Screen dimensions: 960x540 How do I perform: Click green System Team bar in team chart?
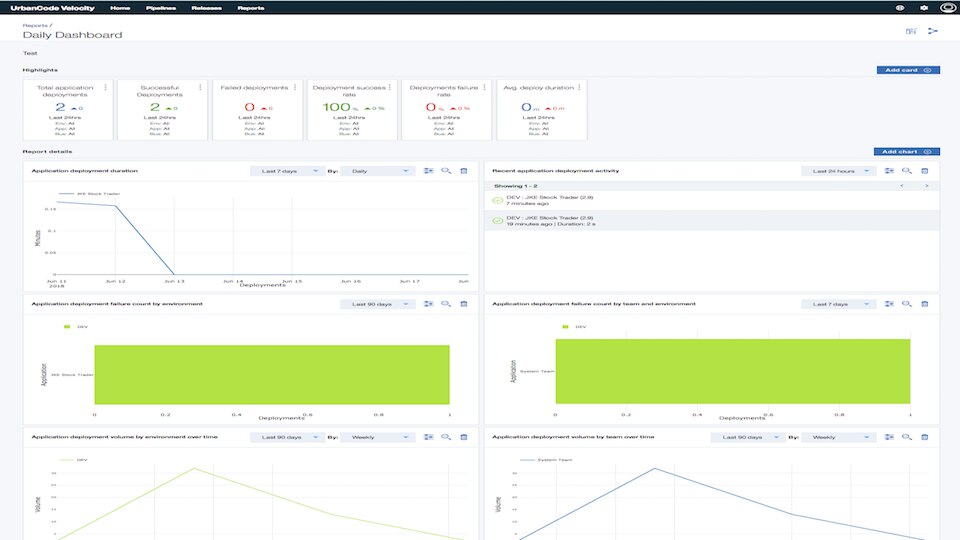[732, 371]
